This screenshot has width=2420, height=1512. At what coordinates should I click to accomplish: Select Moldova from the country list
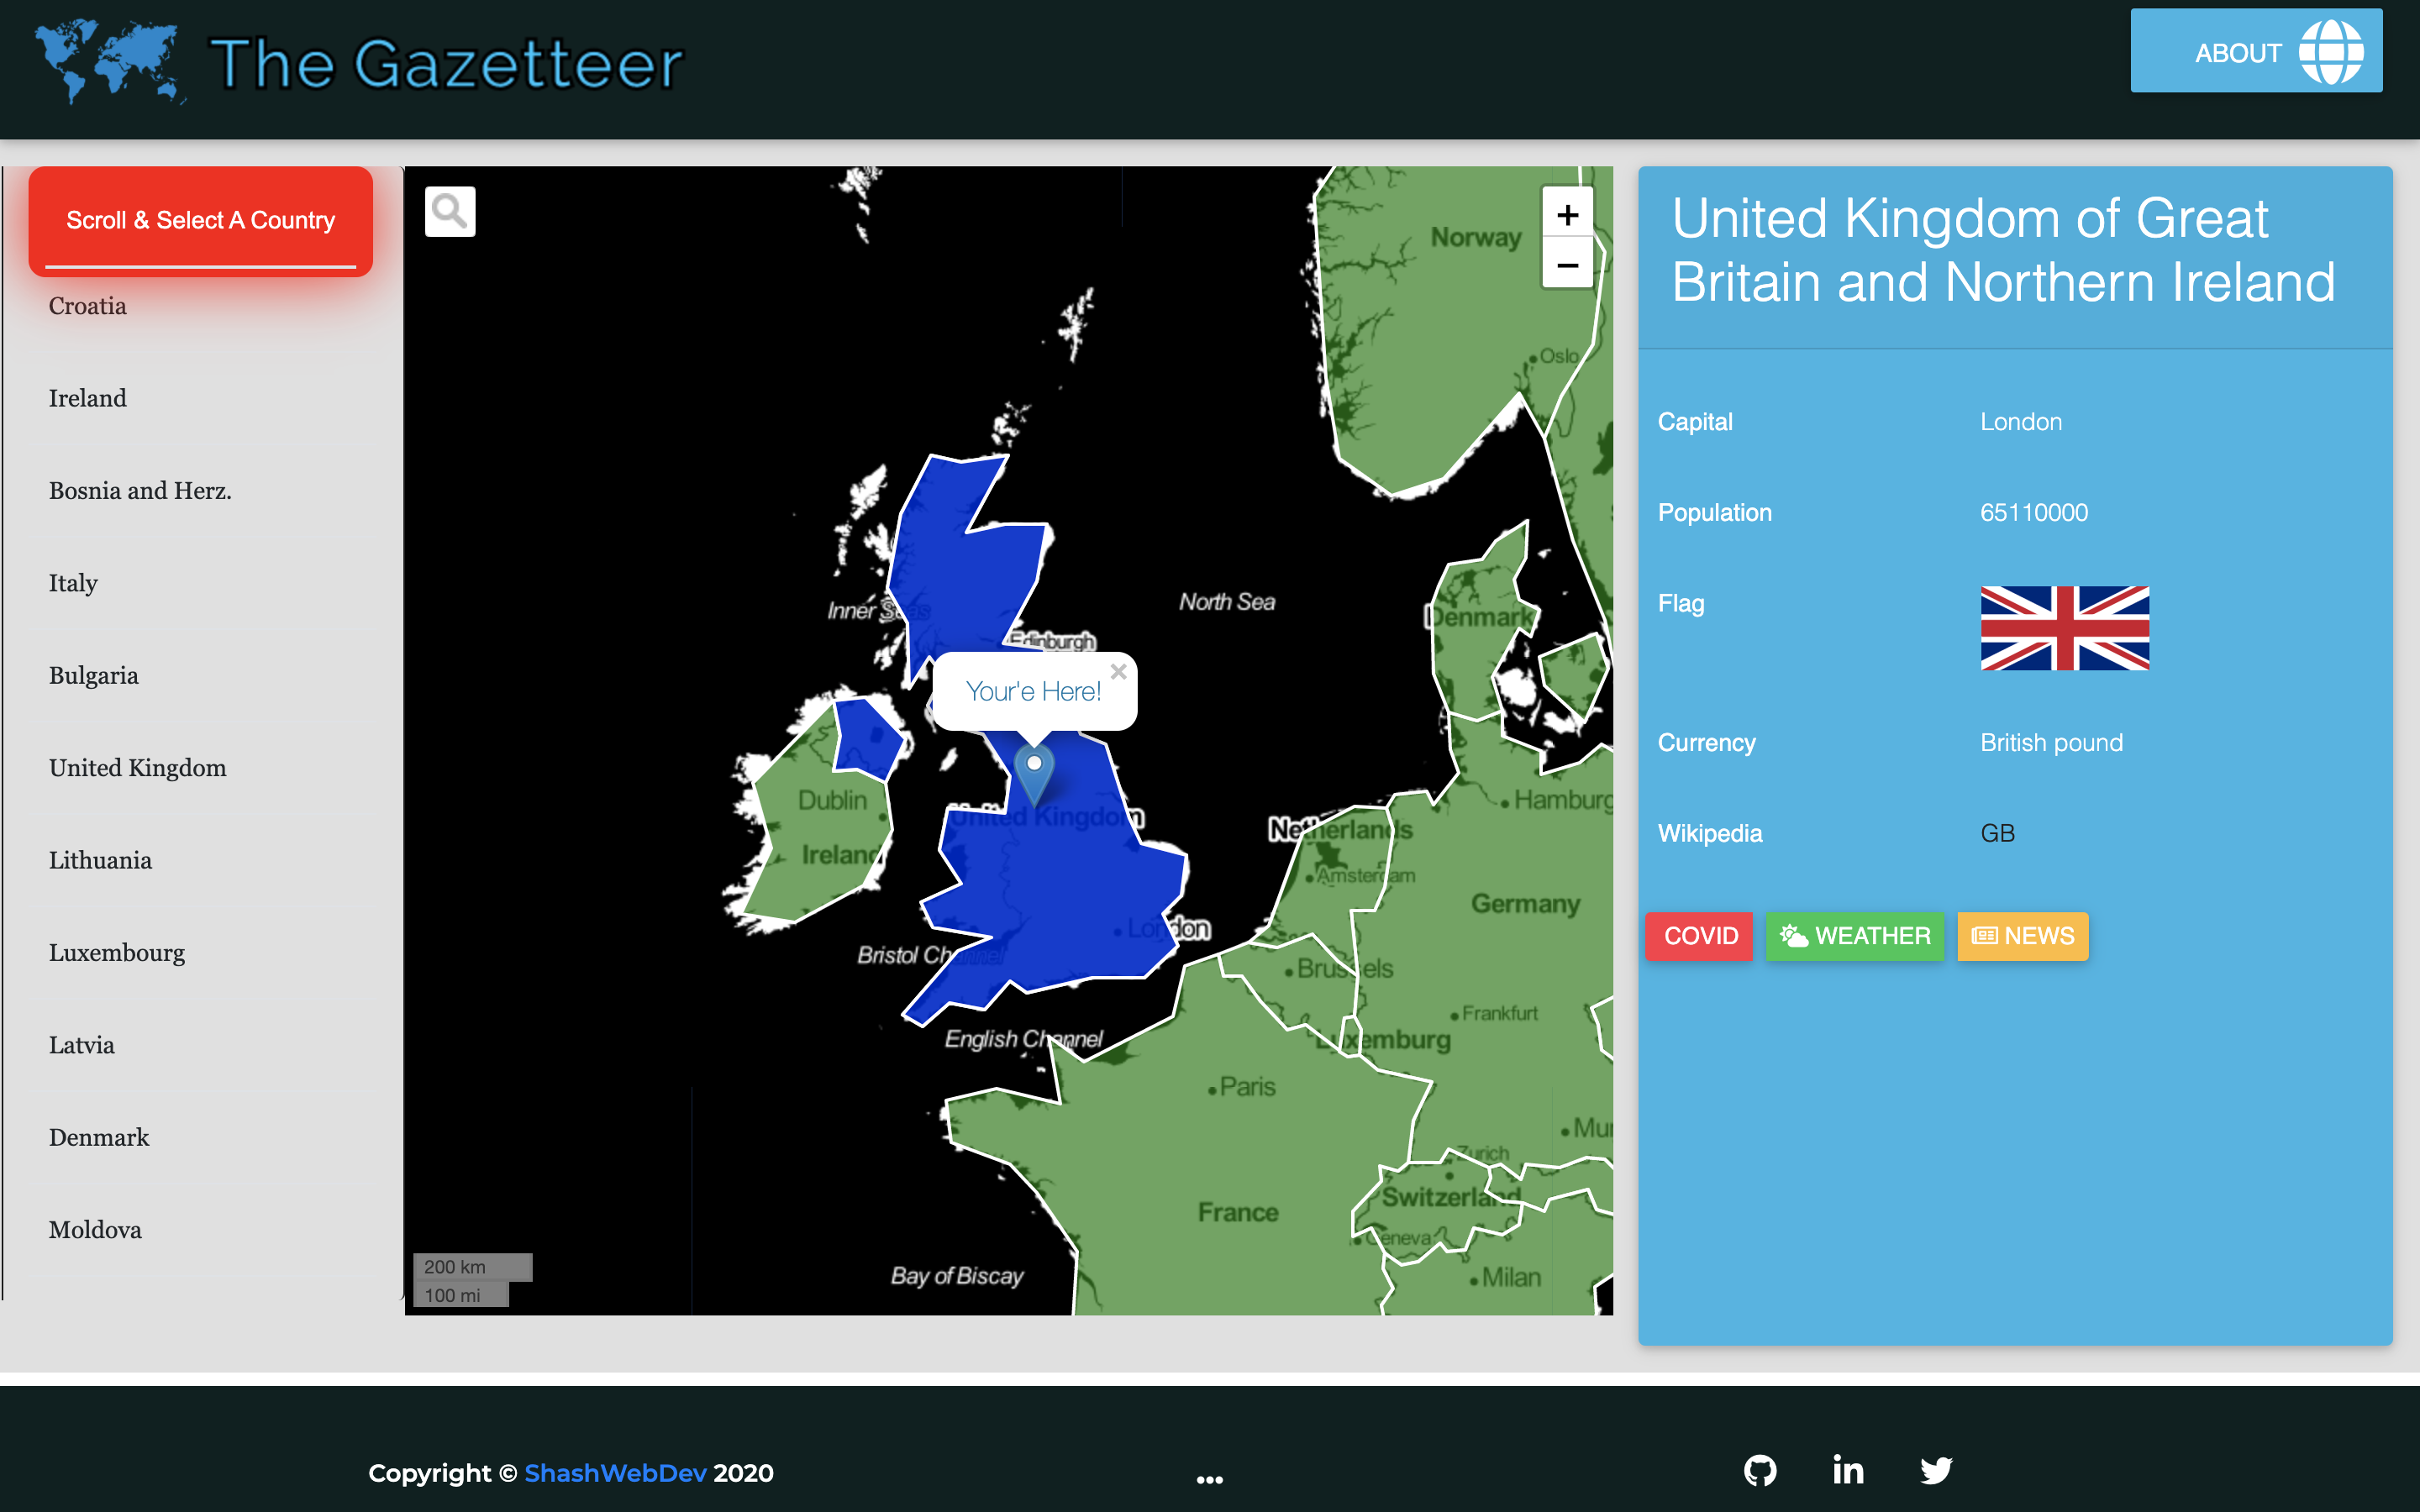96,1228
